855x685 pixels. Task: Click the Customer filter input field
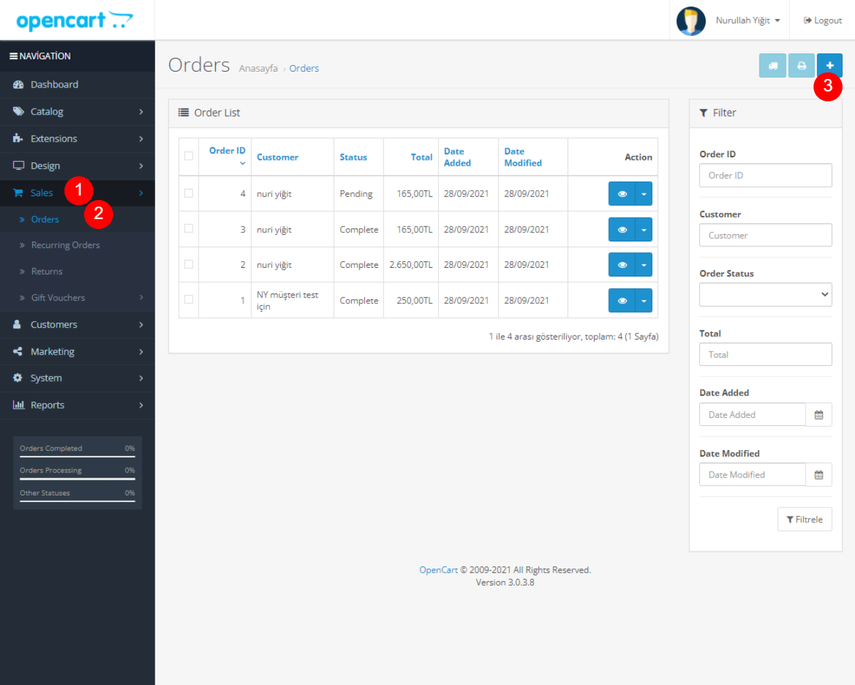765,235
